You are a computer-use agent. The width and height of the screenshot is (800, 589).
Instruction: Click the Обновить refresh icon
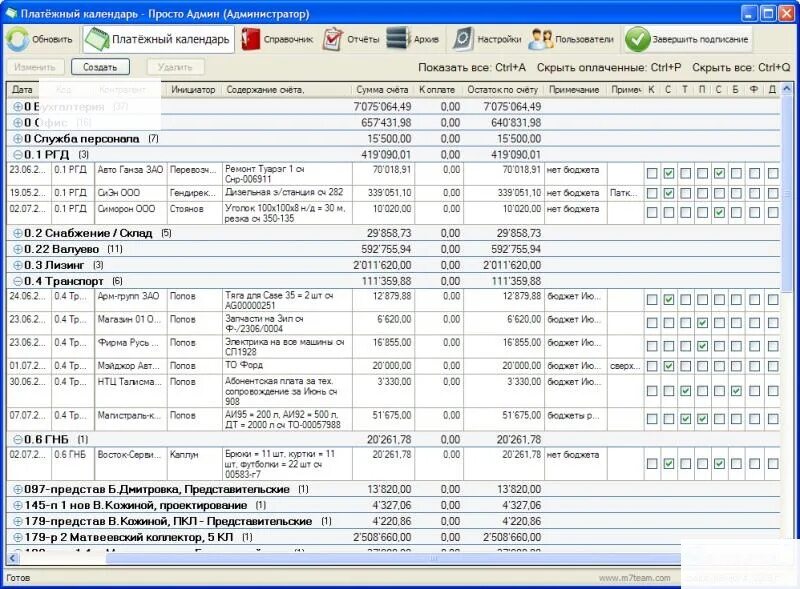click(x=18, y=39)
